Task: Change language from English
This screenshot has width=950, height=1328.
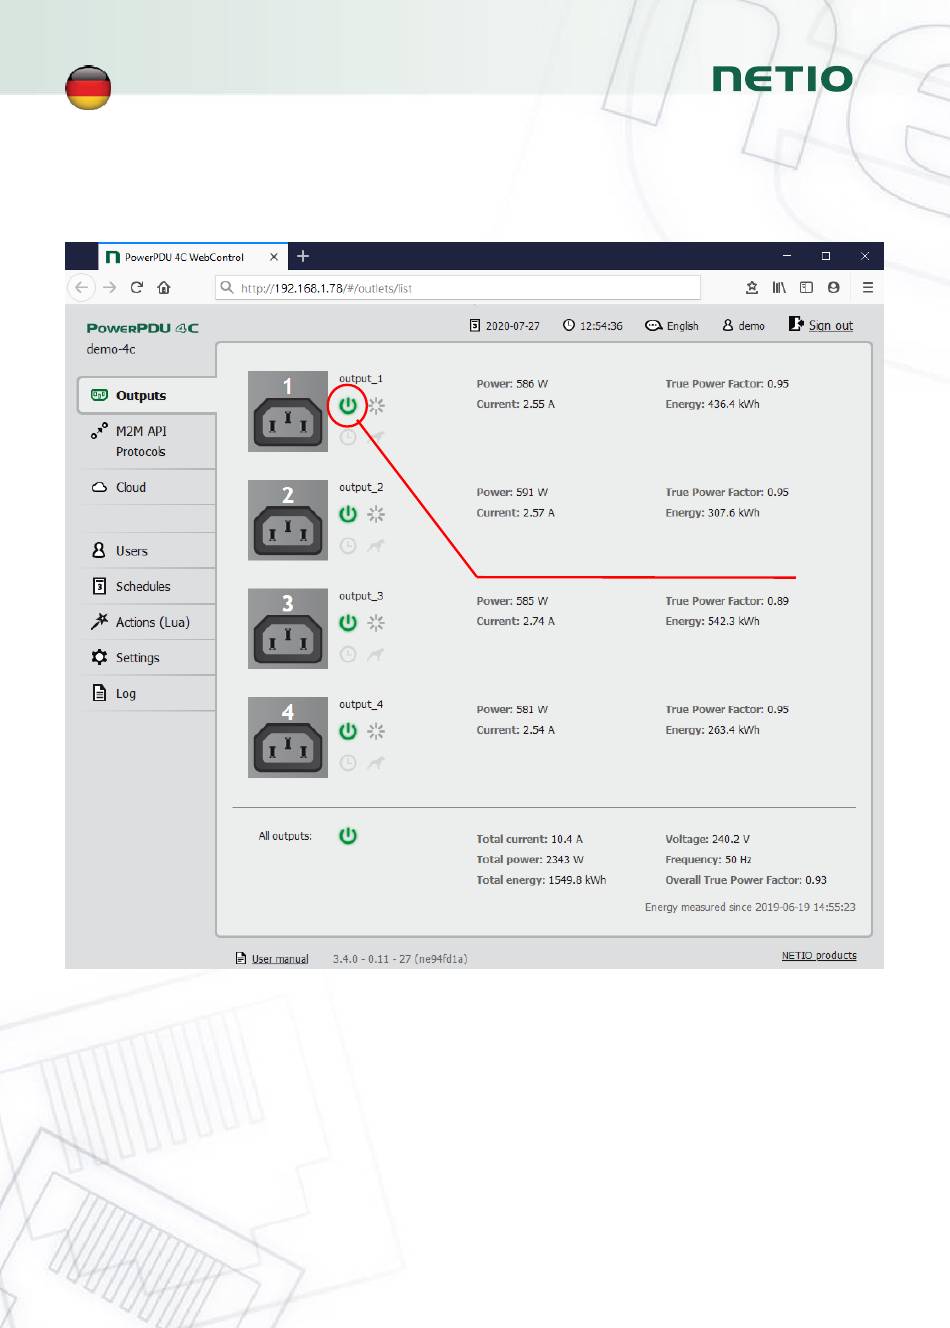Action: [672, 326]
